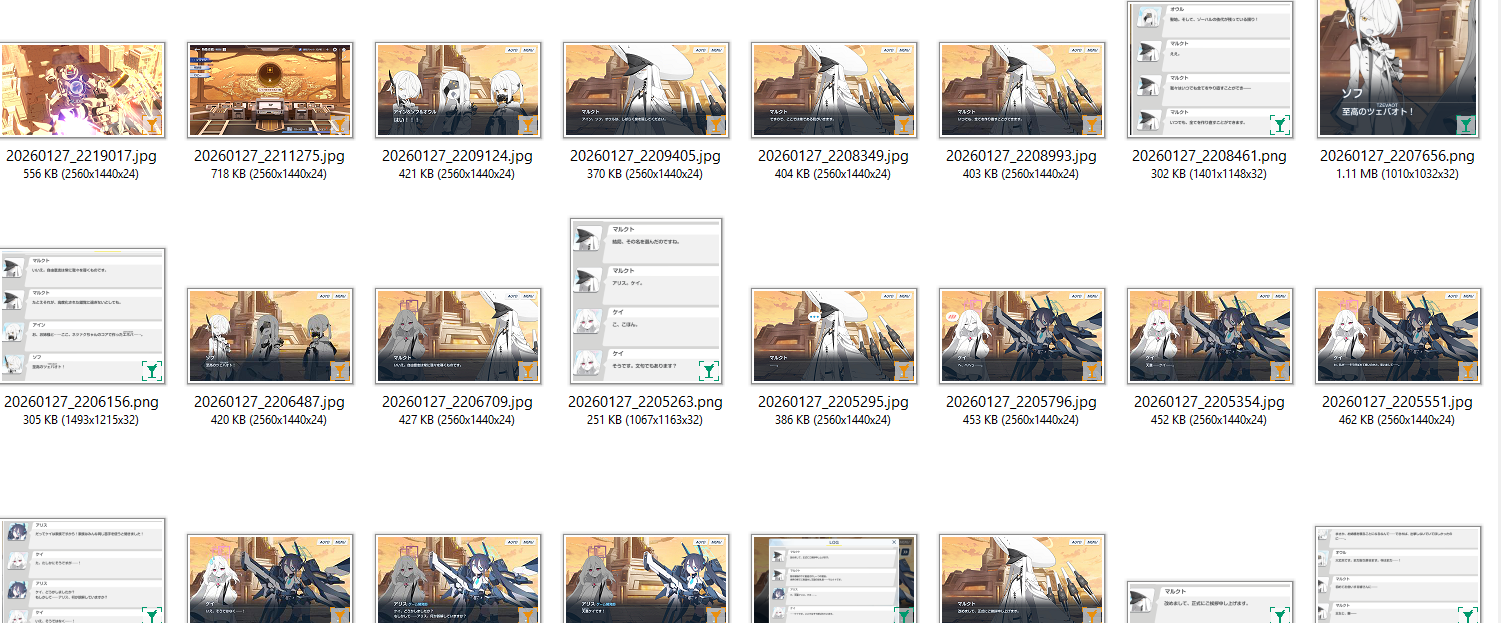Select thumbnail of 20260127_2205295.jpg
Screen dimensions: 1501x623
(834, 336)
